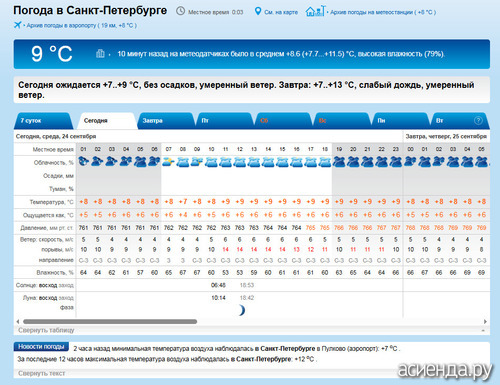Select восход in the Луна row
The width and height of the screenshot is (500, 385).
[48, 298]
